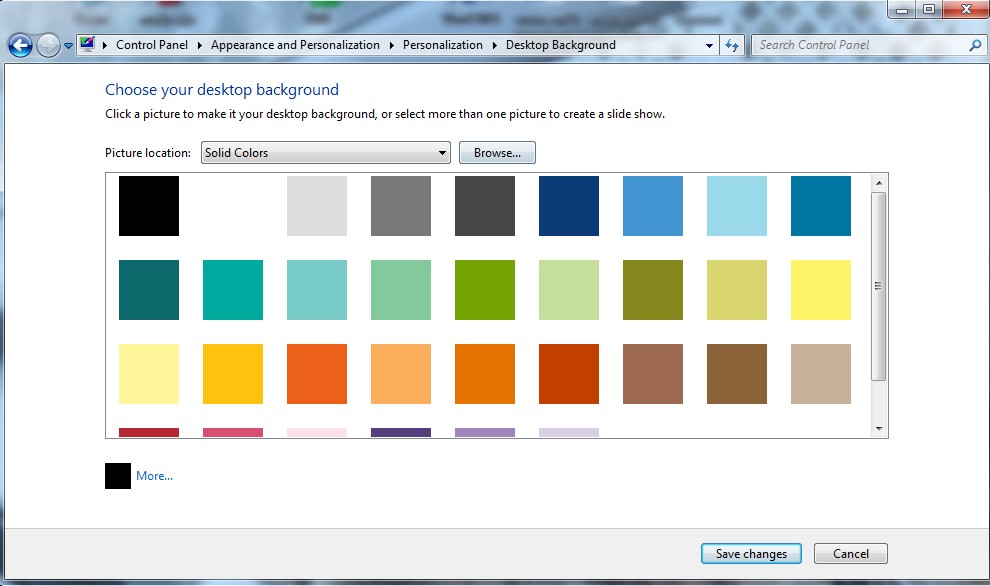Pick the white color swatch
Viewport: 990px width, 586px height.
pyautogui.click(x=233, y=206)
